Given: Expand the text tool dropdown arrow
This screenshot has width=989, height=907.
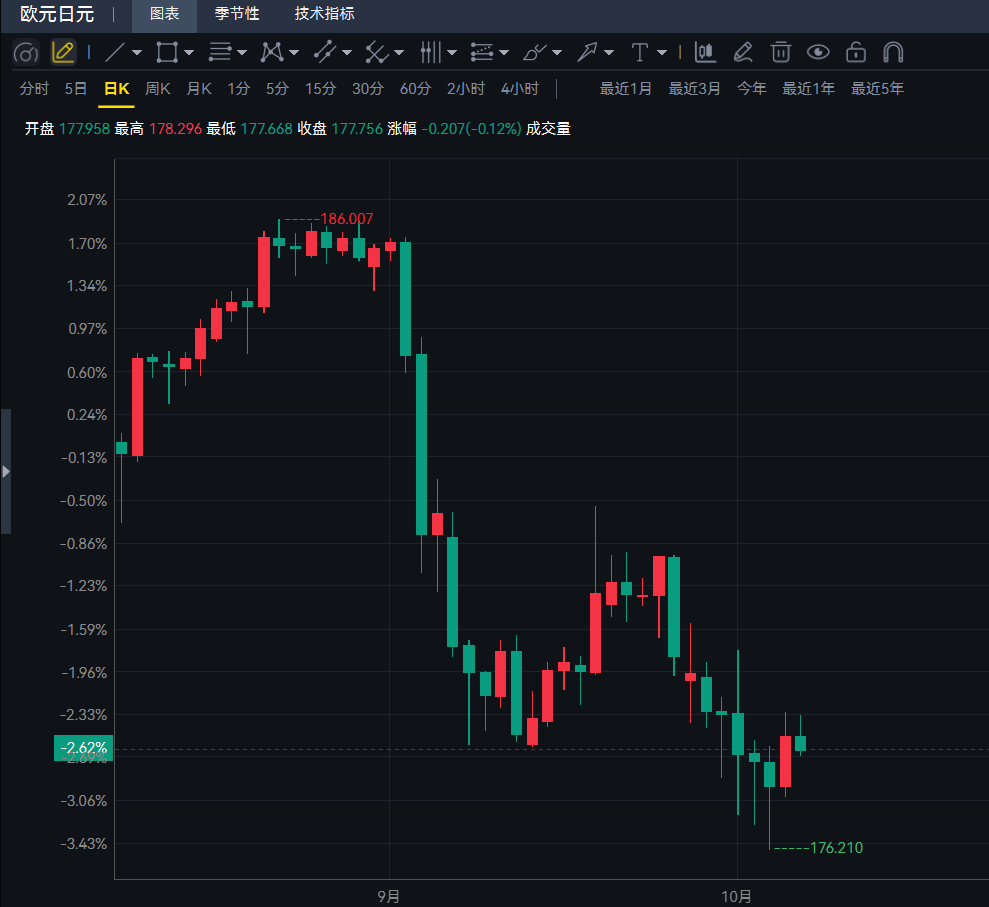Looking at the screenshot, I should pos(662,53).
